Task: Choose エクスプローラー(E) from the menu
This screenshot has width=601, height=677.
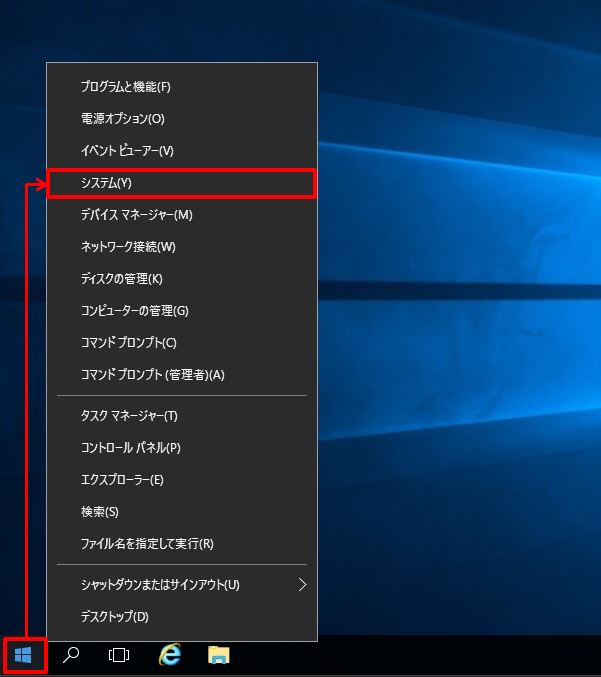Action: pyautogui.click(x=182, y=480)
